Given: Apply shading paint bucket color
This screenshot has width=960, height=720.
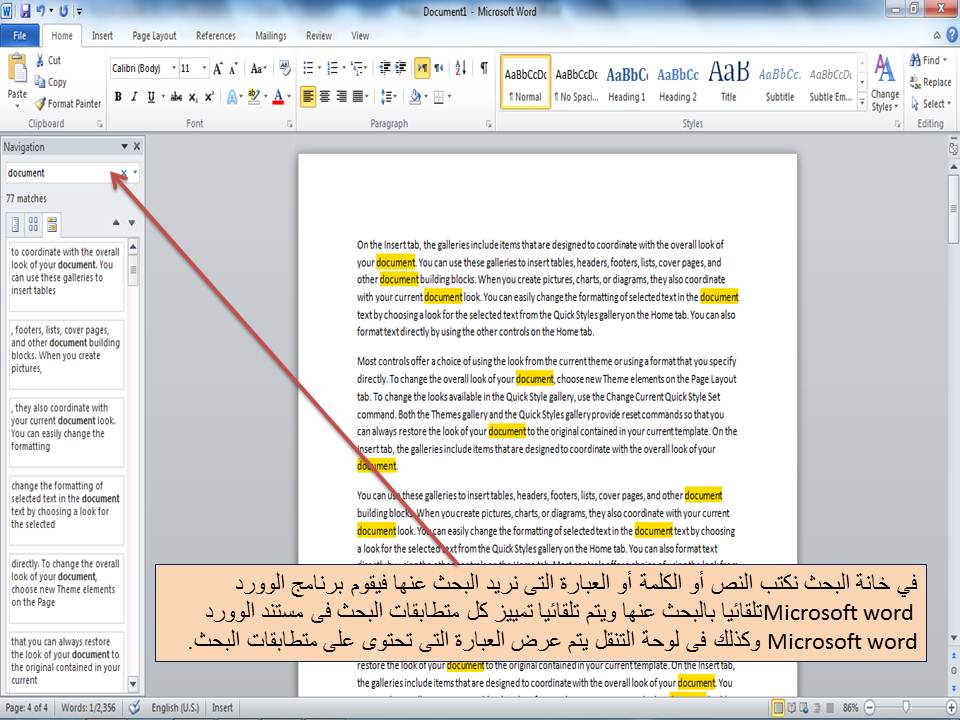Looking at the screenshot, I should pos(416,97).
